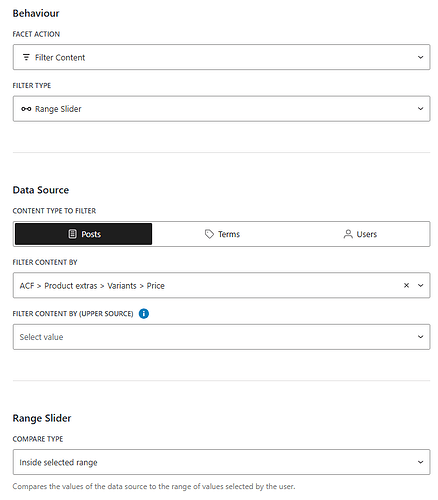
Task: Click the Range Slider text in Filter Type
Action: pos(58,109)
